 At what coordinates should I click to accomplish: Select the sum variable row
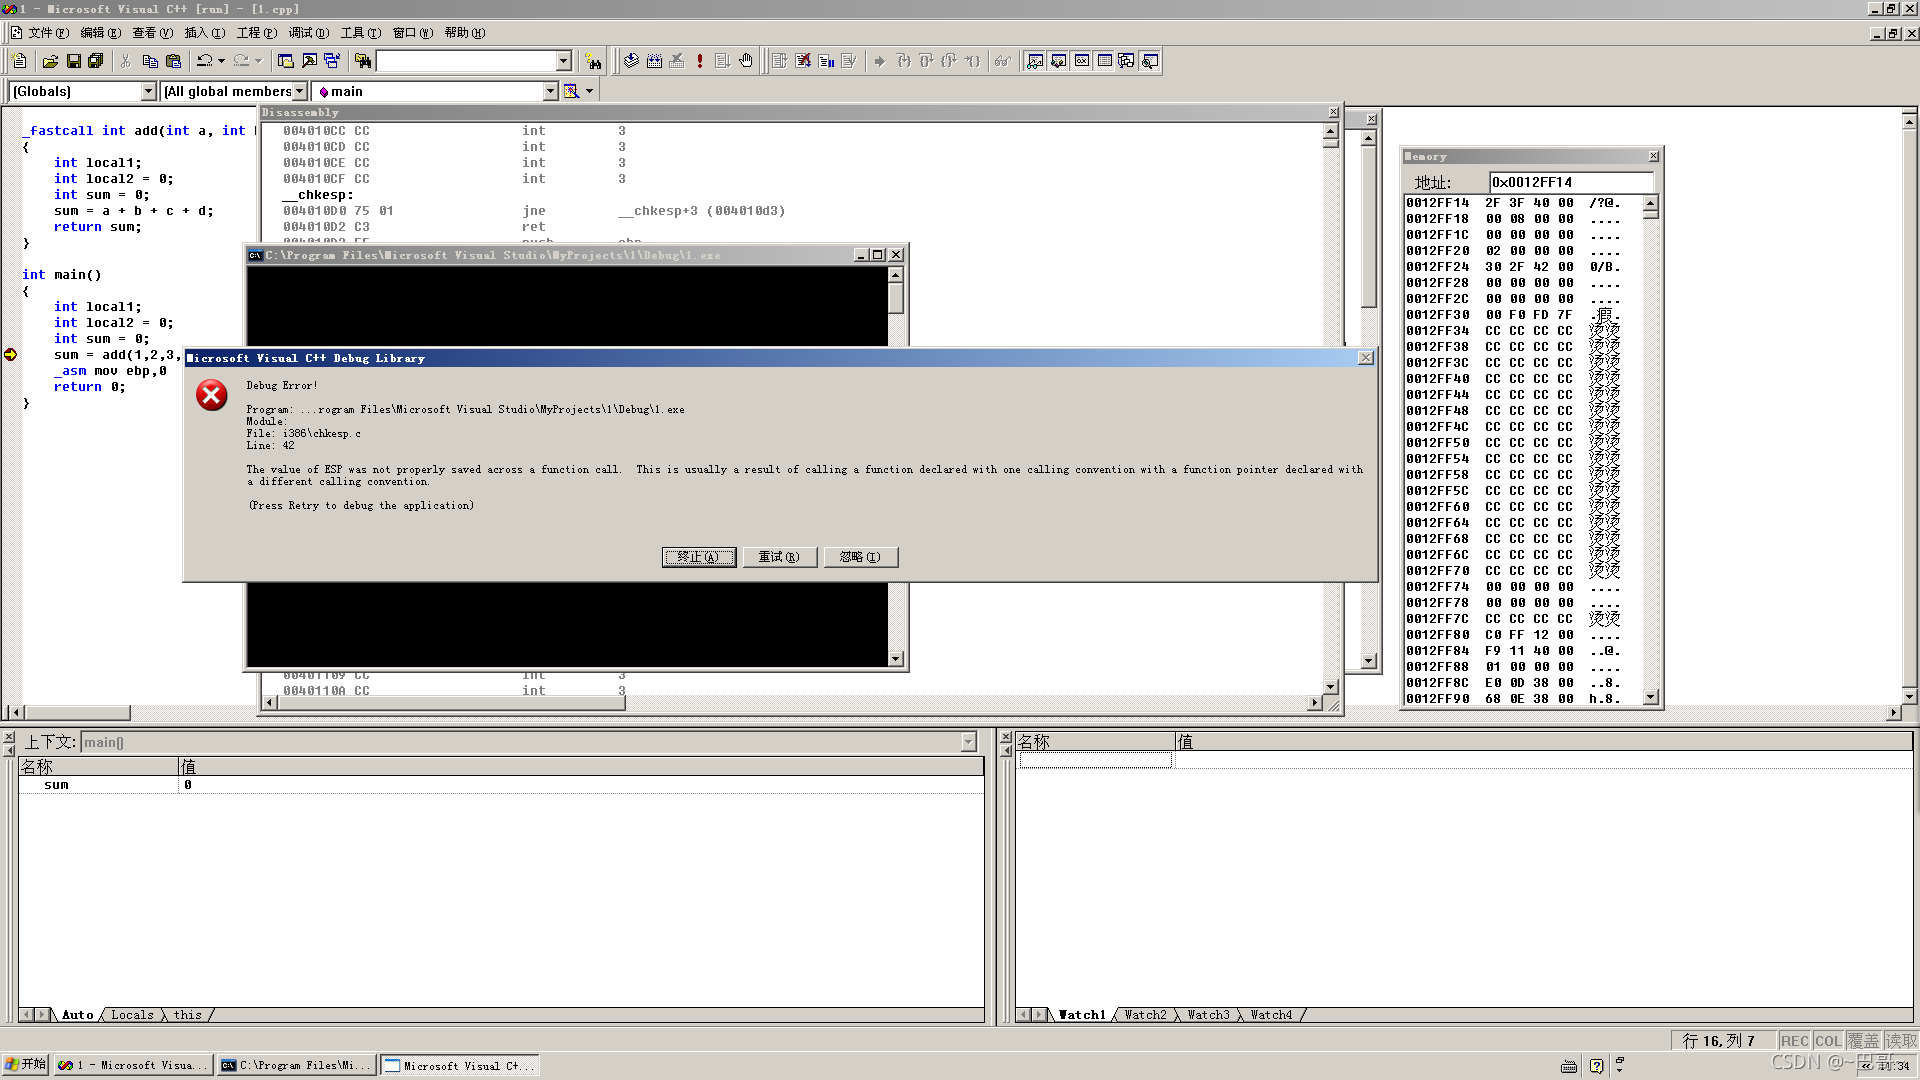click(500, 785)
